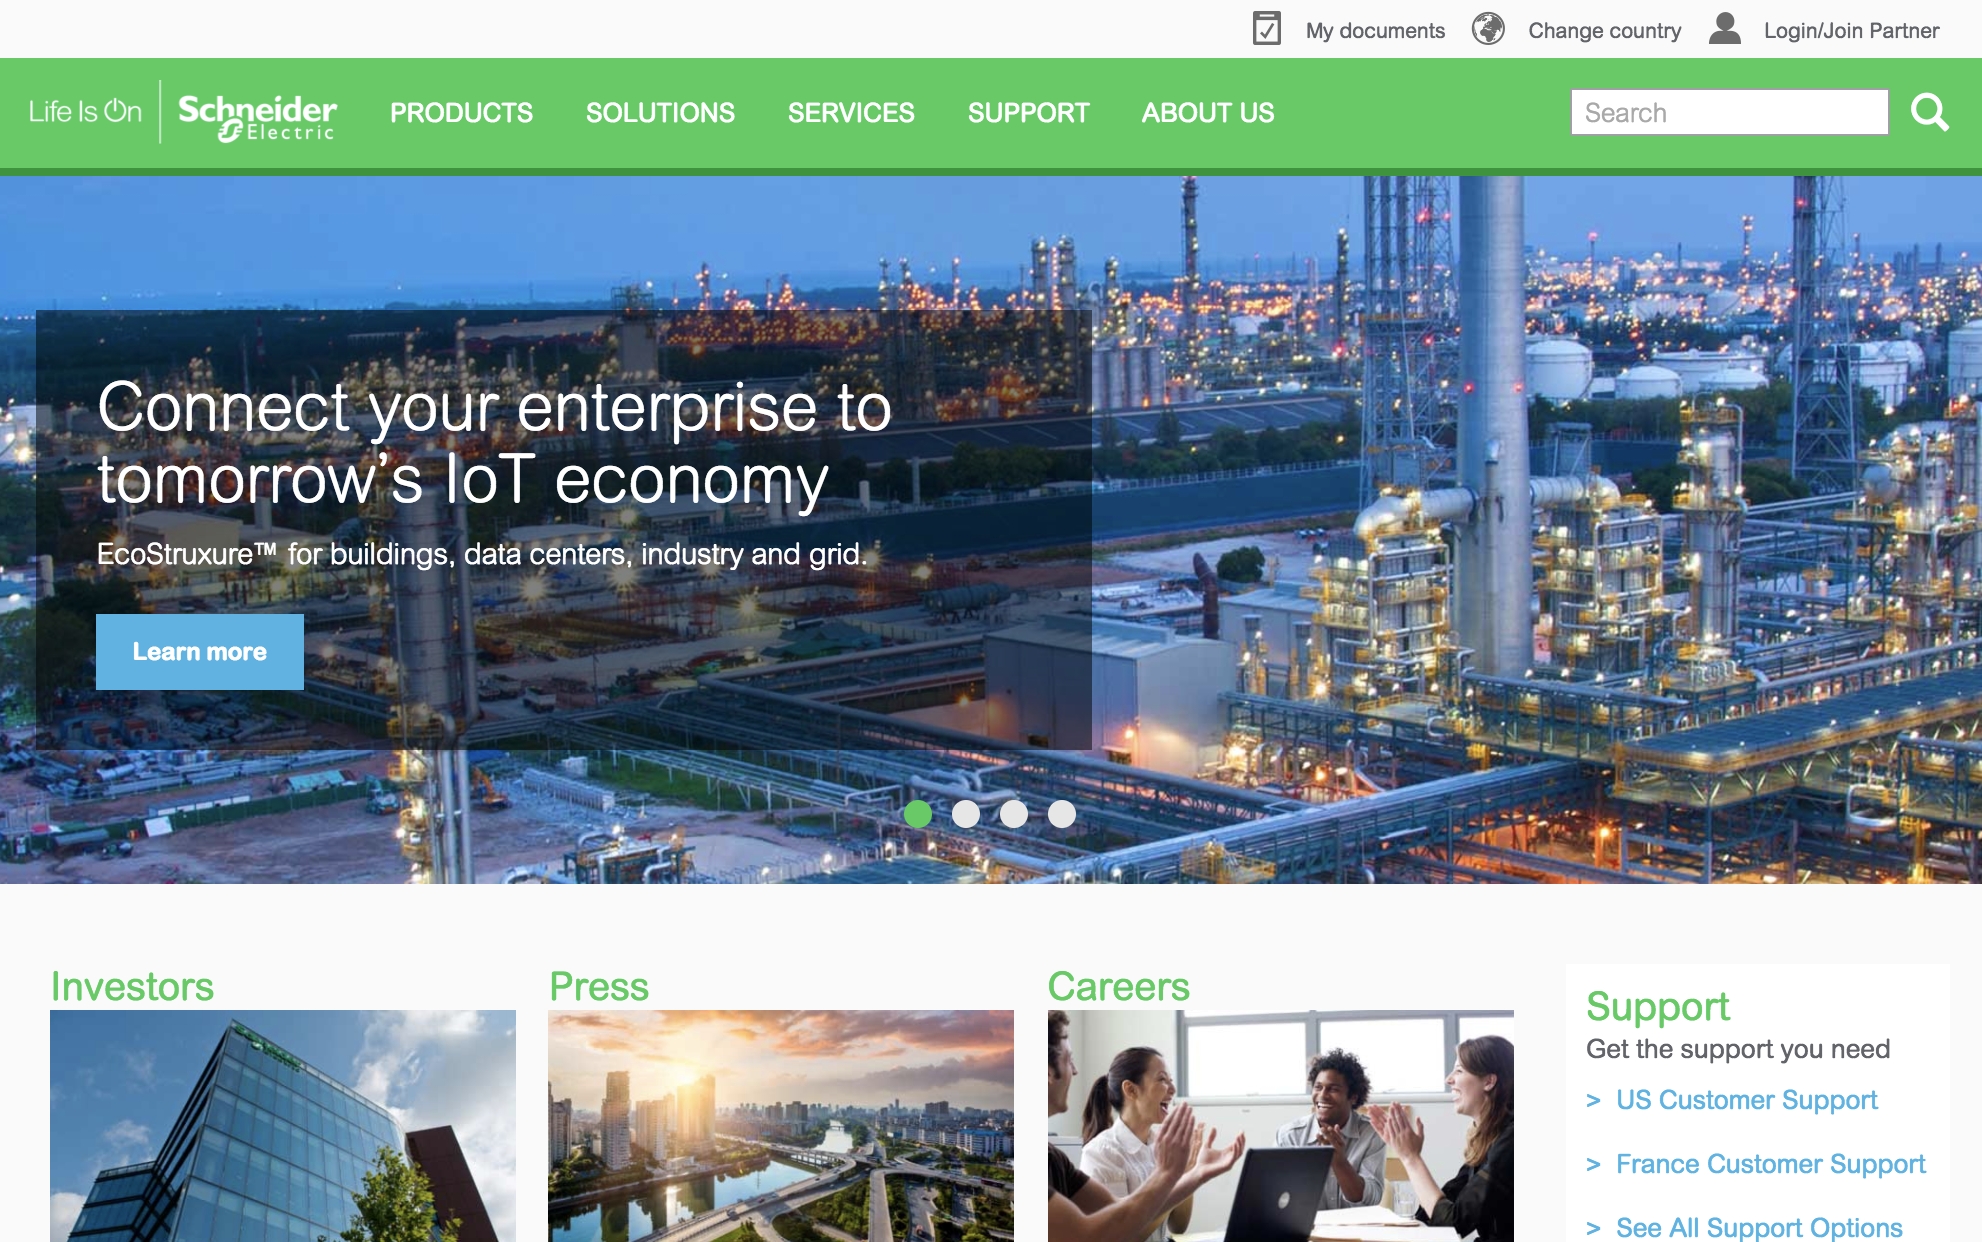Click the My documents checklist icon
Viewport: 1982px width, 1242px height.
click(x=1266, y=29)
